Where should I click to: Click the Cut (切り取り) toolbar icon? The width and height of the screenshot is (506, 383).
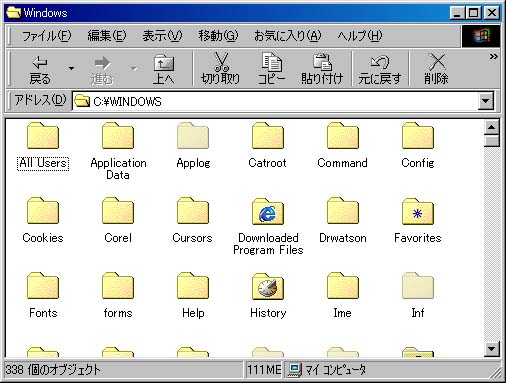tap(220, 69)
